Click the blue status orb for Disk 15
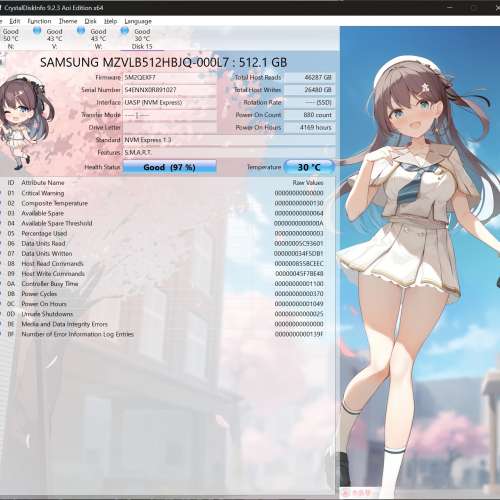 pyautogui.click(x=125, y=31)
